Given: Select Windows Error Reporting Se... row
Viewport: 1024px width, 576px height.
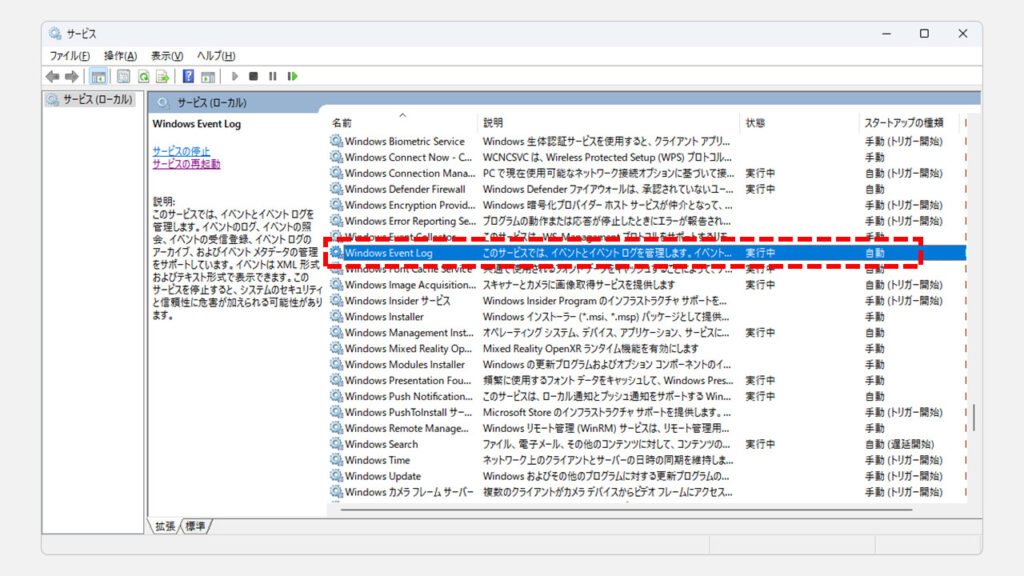Looking at the screenshot, I should (647, 221).
